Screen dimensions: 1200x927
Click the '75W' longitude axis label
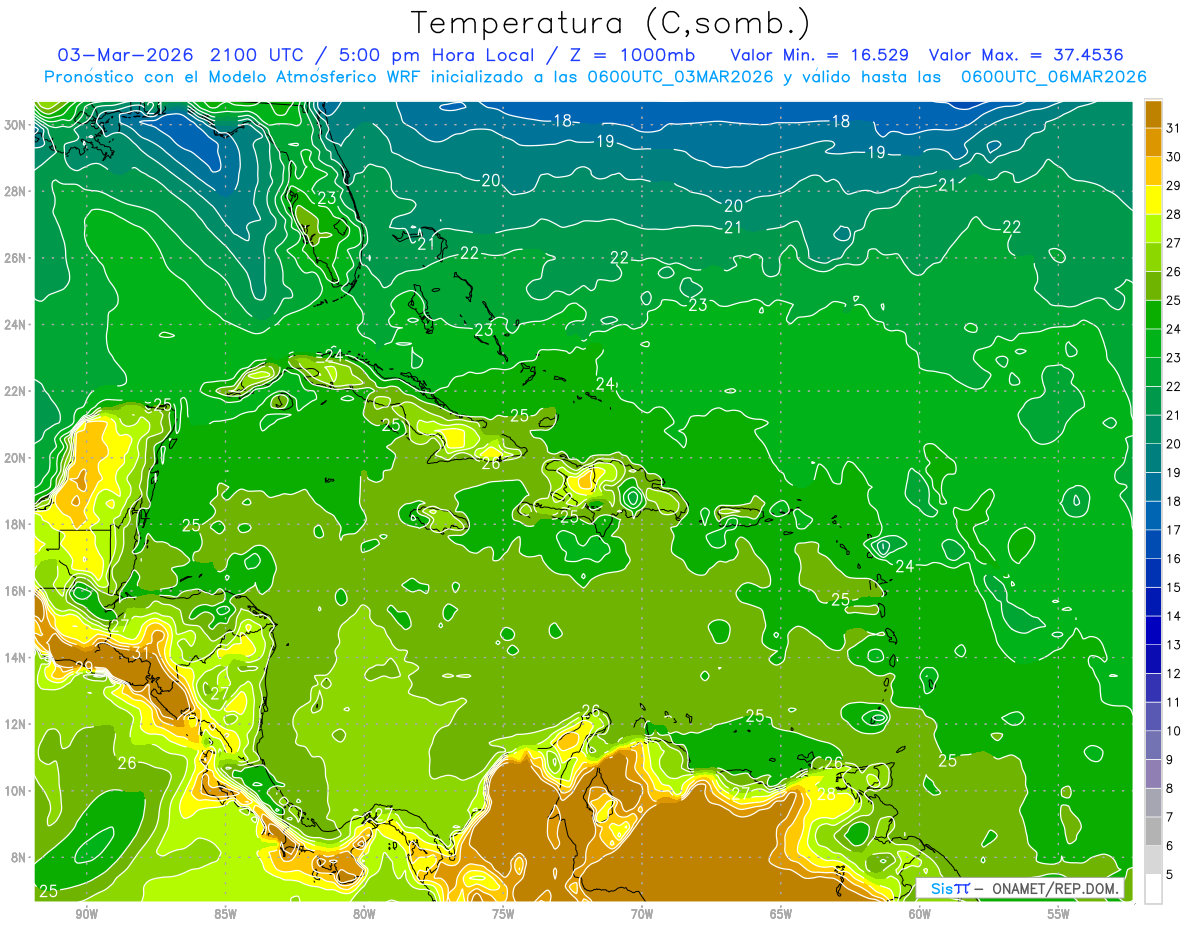pyautogui.click(x=503, y=914)
